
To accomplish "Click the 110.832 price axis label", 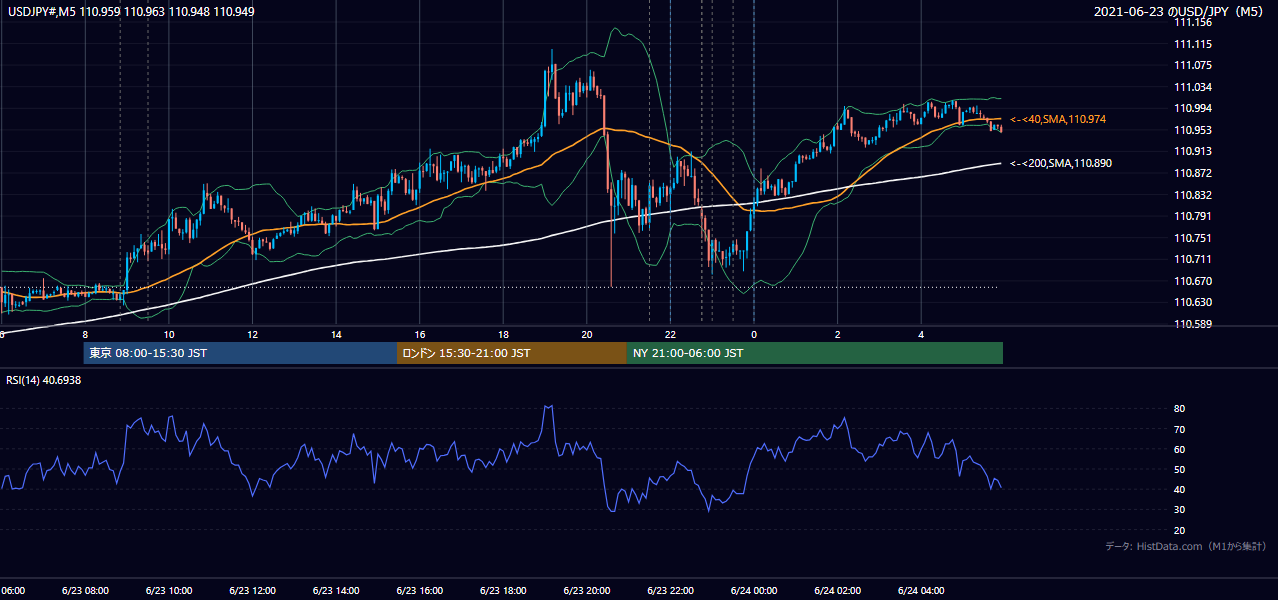I will [x=1193, y=195].
